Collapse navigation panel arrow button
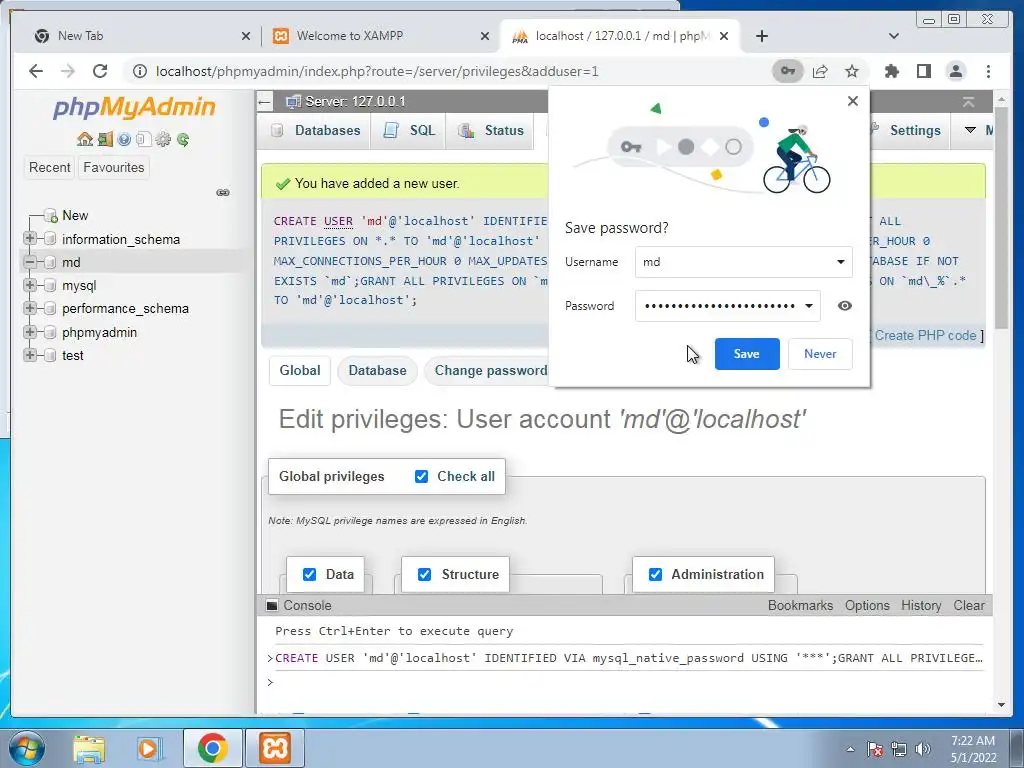The width and height of the screenshot is (1024, 768). coord(264,101)
